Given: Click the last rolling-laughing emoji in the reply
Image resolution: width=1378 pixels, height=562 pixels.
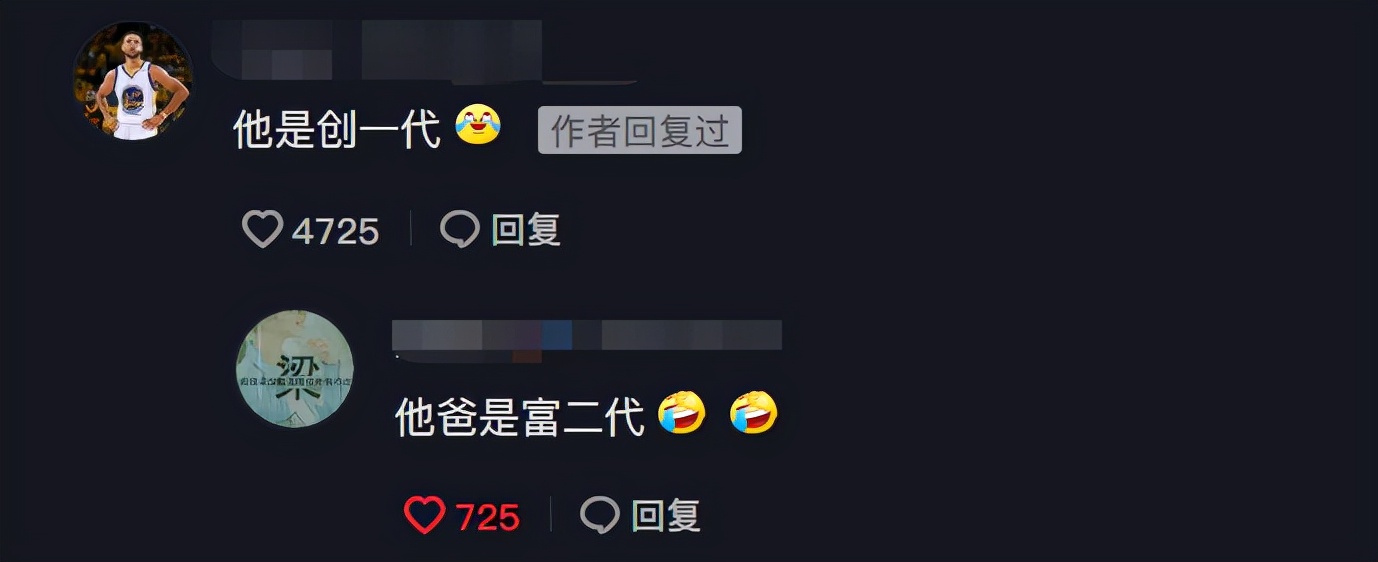Looking at the screenshot, I should pos(754,413).
